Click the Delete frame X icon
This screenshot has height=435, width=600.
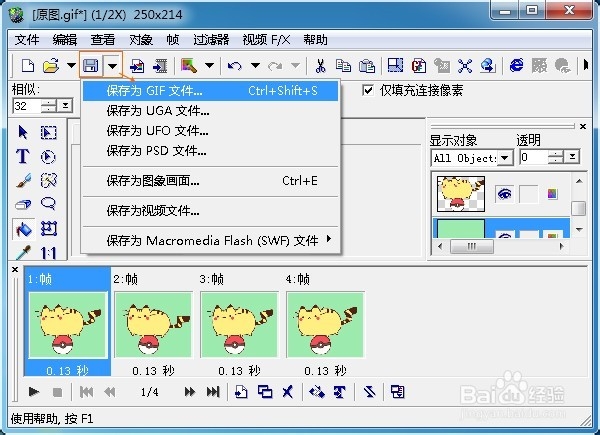click(x=288, y=392)
